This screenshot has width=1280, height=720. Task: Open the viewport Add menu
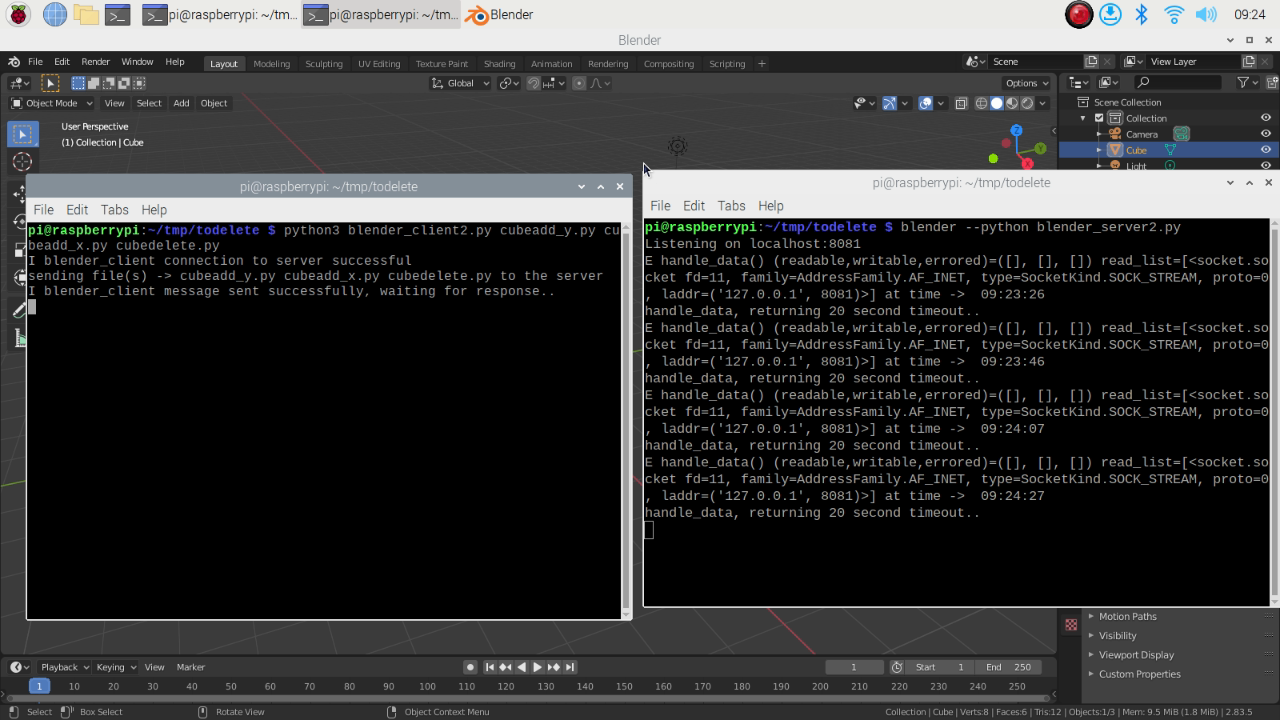pos(181,103)
